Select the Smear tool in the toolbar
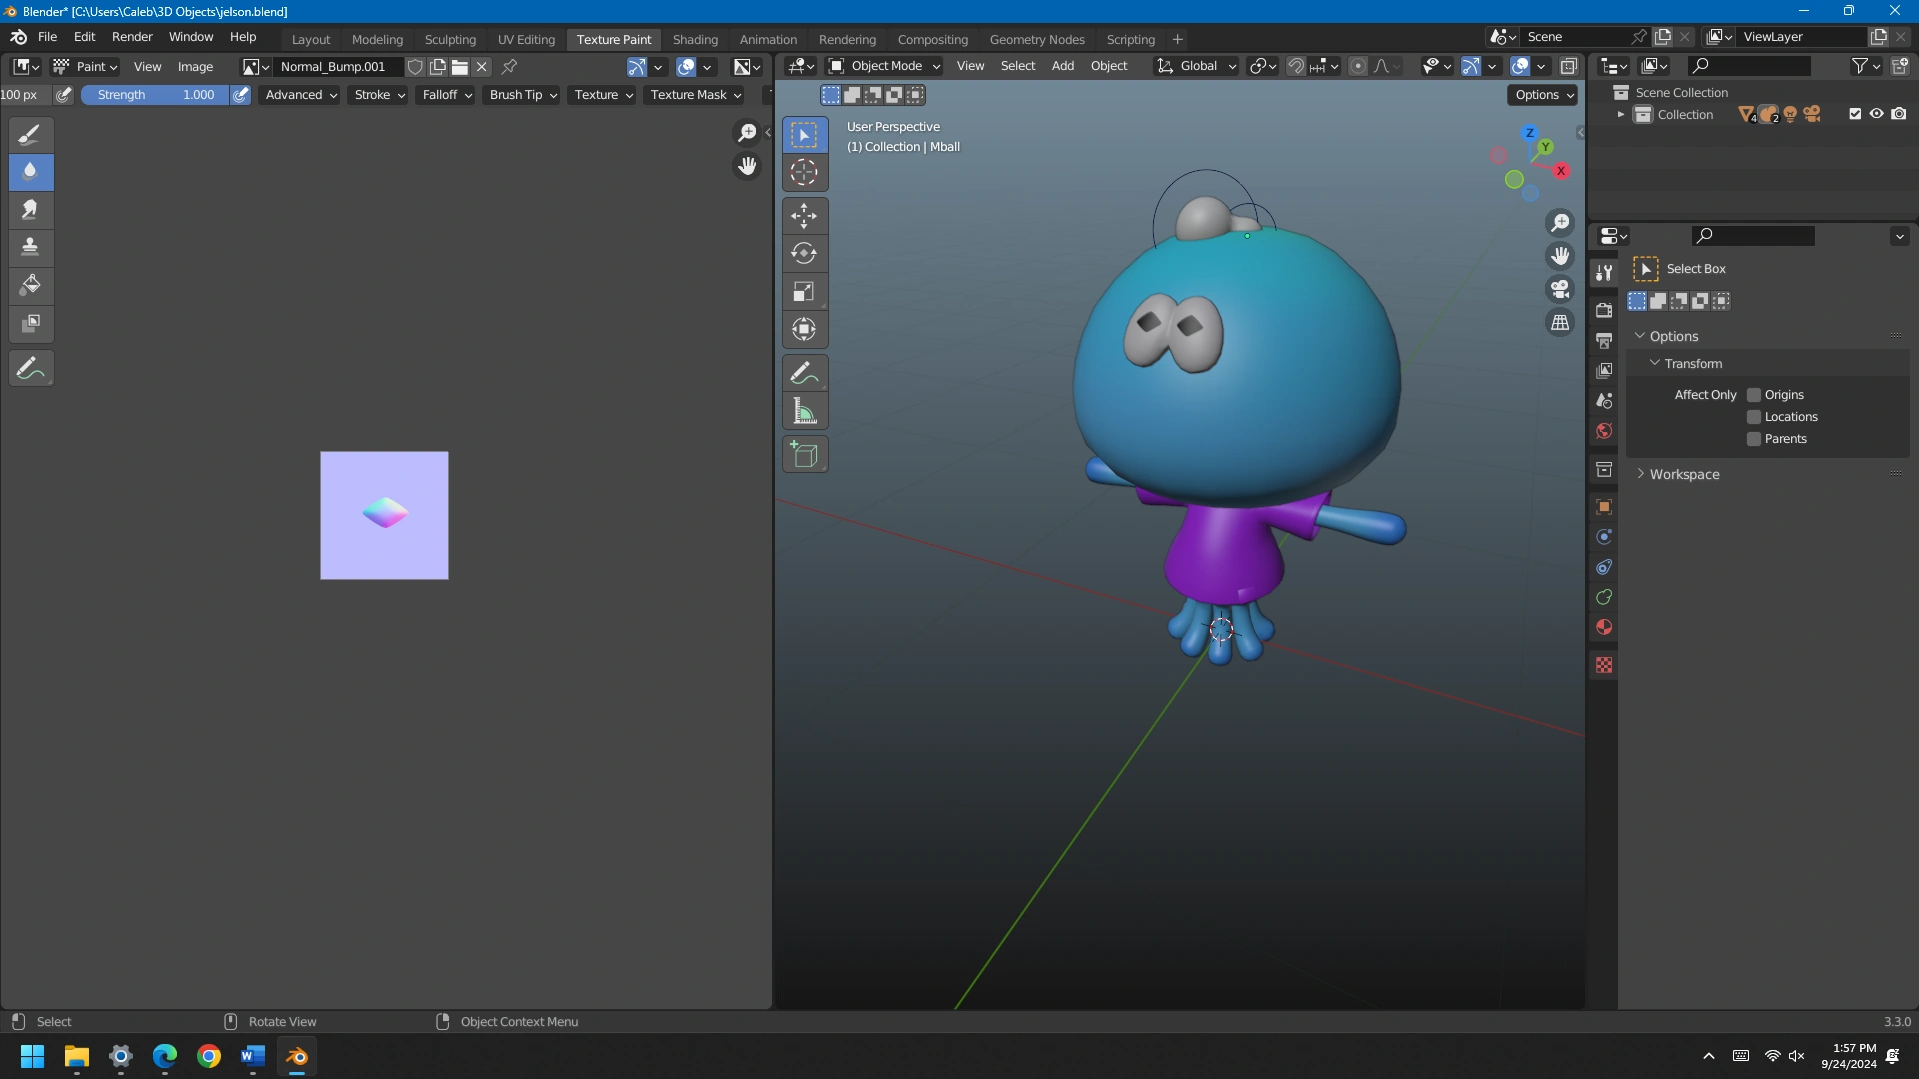1919x1079 pixels. click(x=30, y=209)
